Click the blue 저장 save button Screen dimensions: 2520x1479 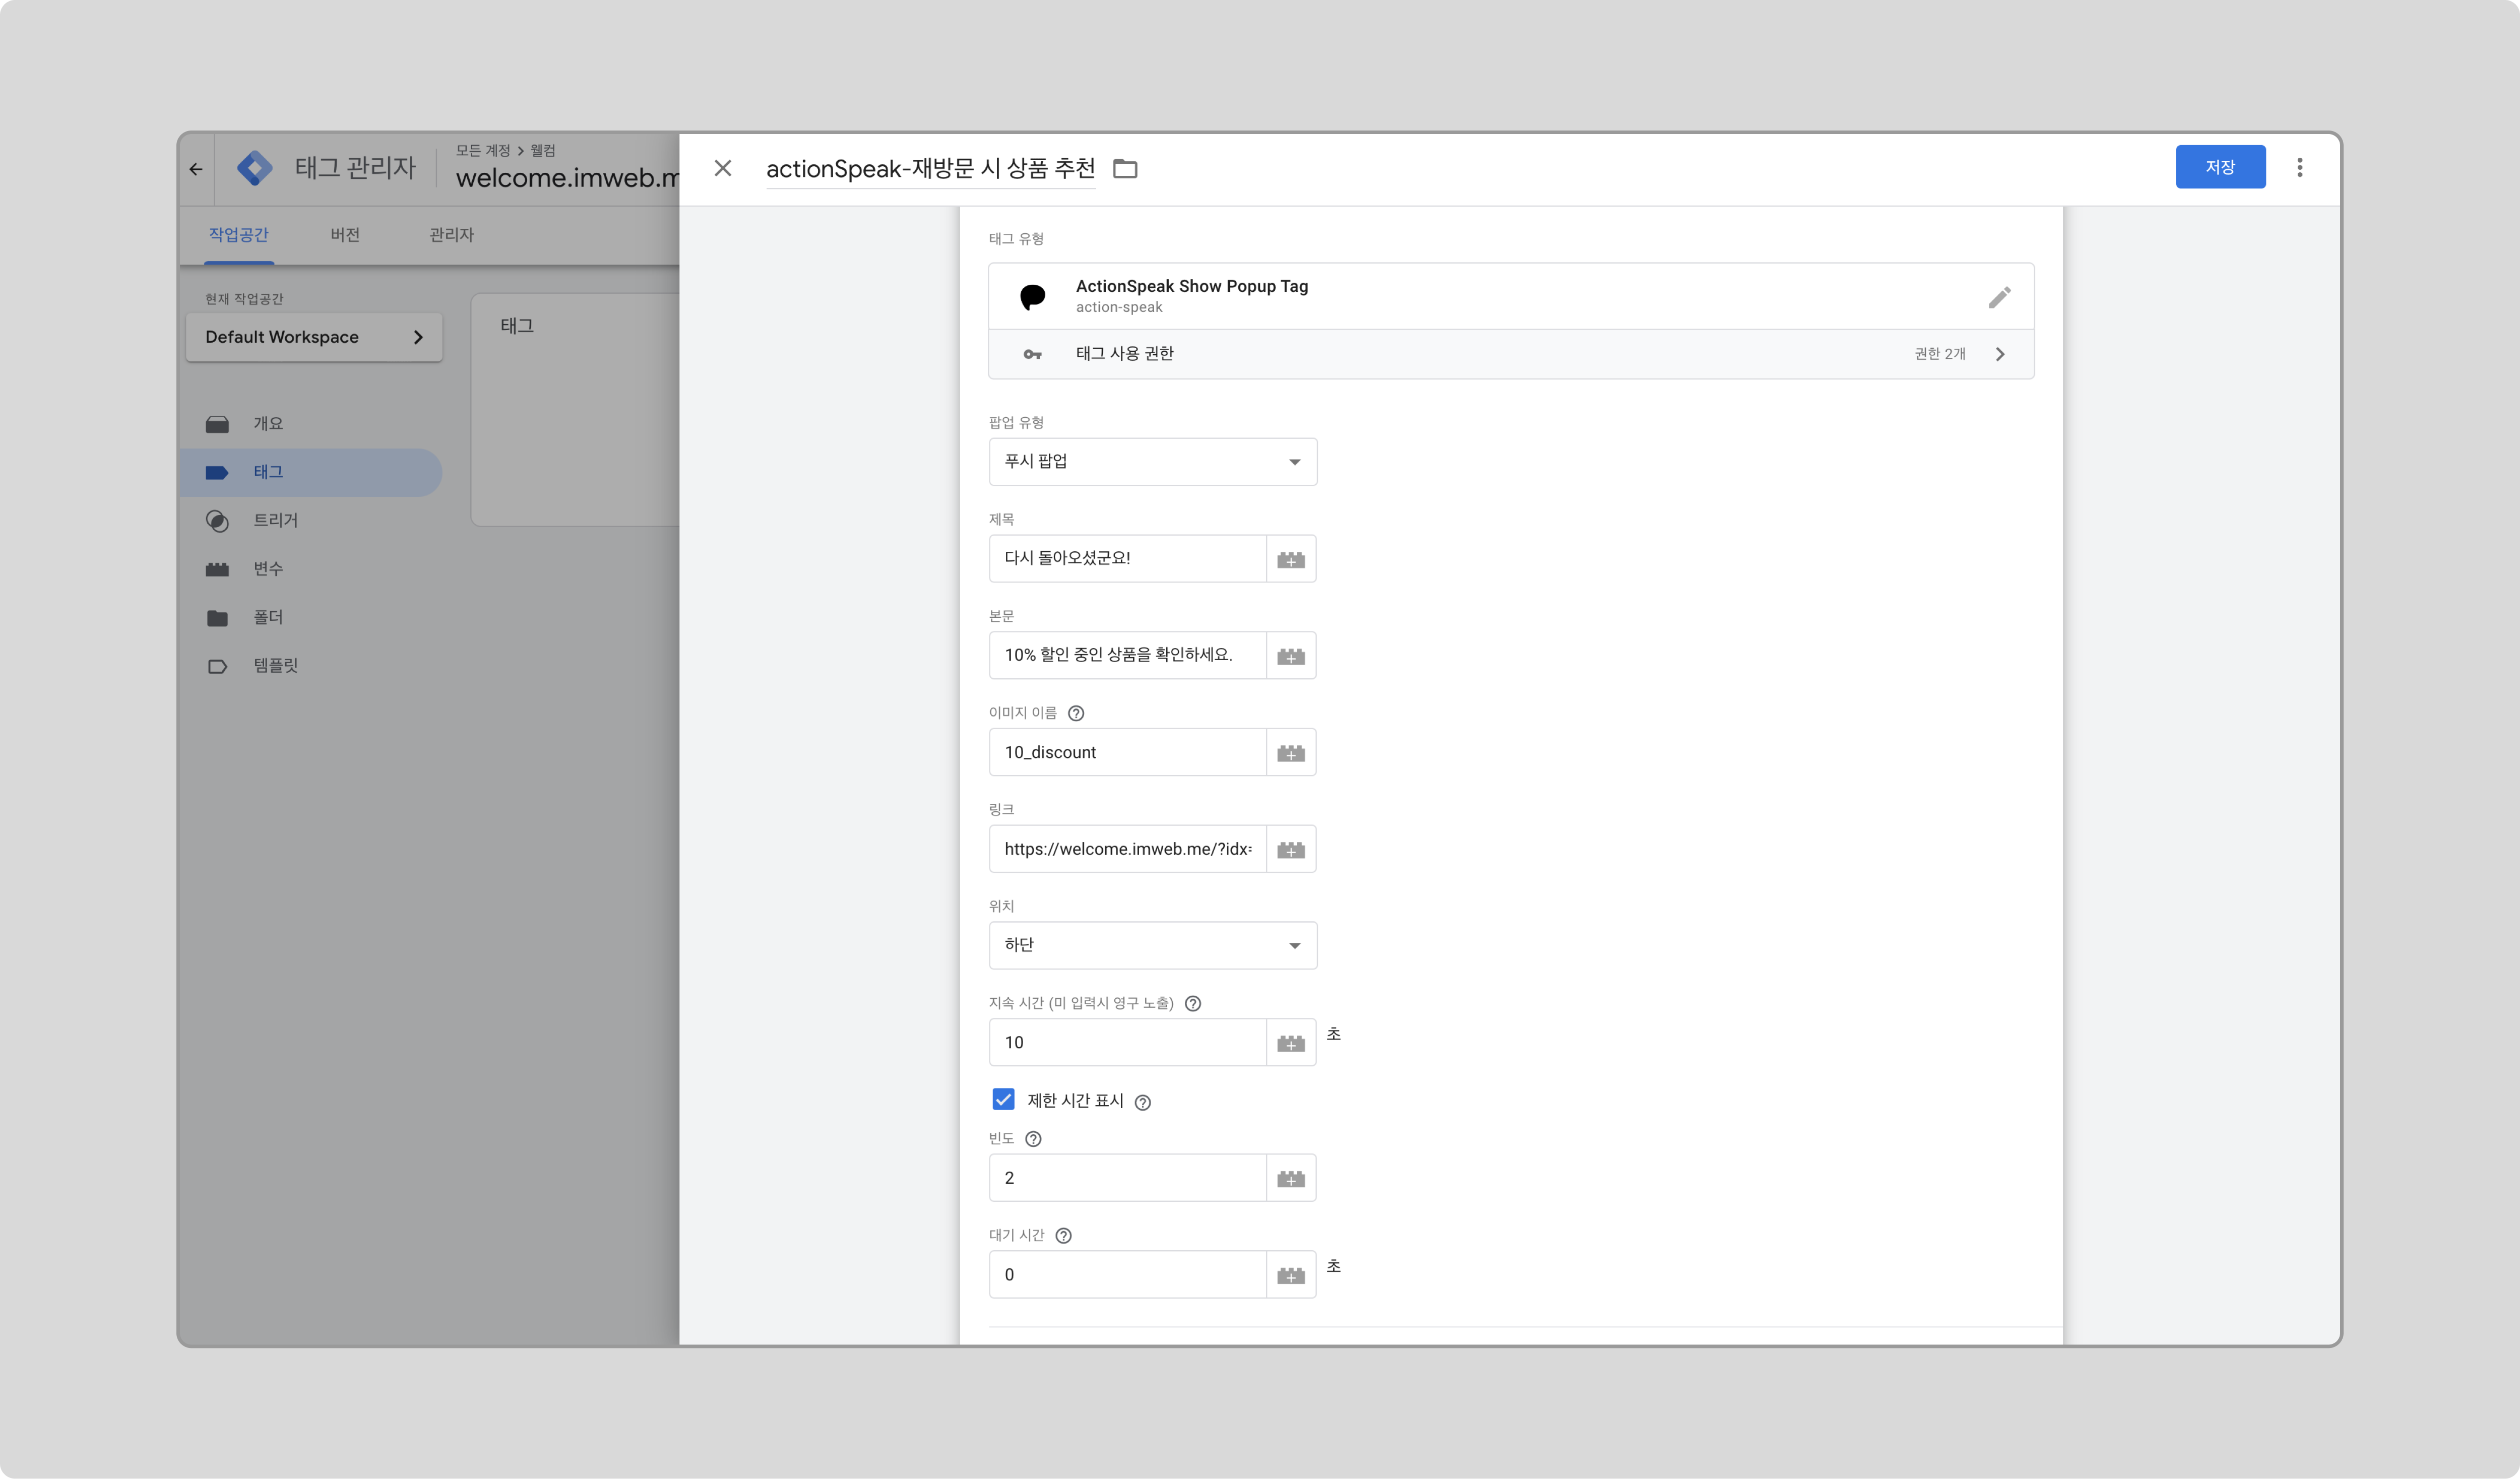(x=2220, y=167)
